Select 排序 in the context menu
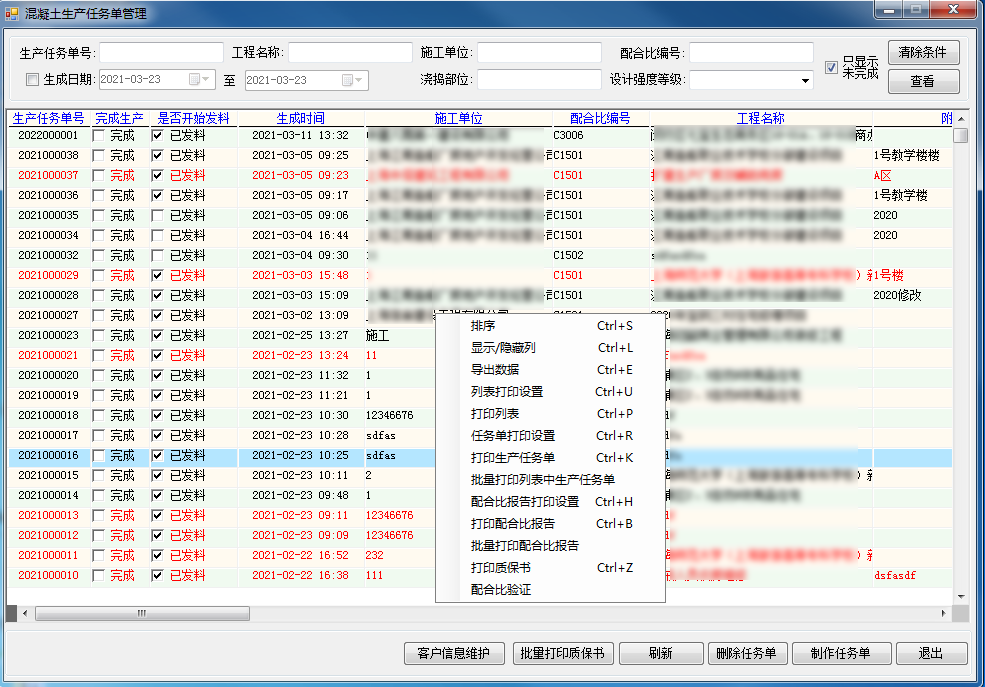 pyautogui.click(x=483, y=326)
